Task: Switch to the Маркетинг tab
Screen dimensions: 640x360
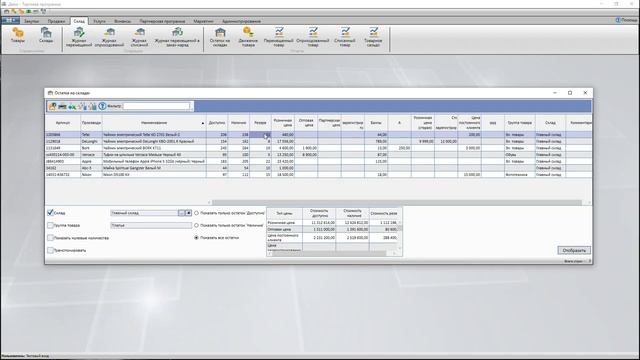Action: (203, 21)
